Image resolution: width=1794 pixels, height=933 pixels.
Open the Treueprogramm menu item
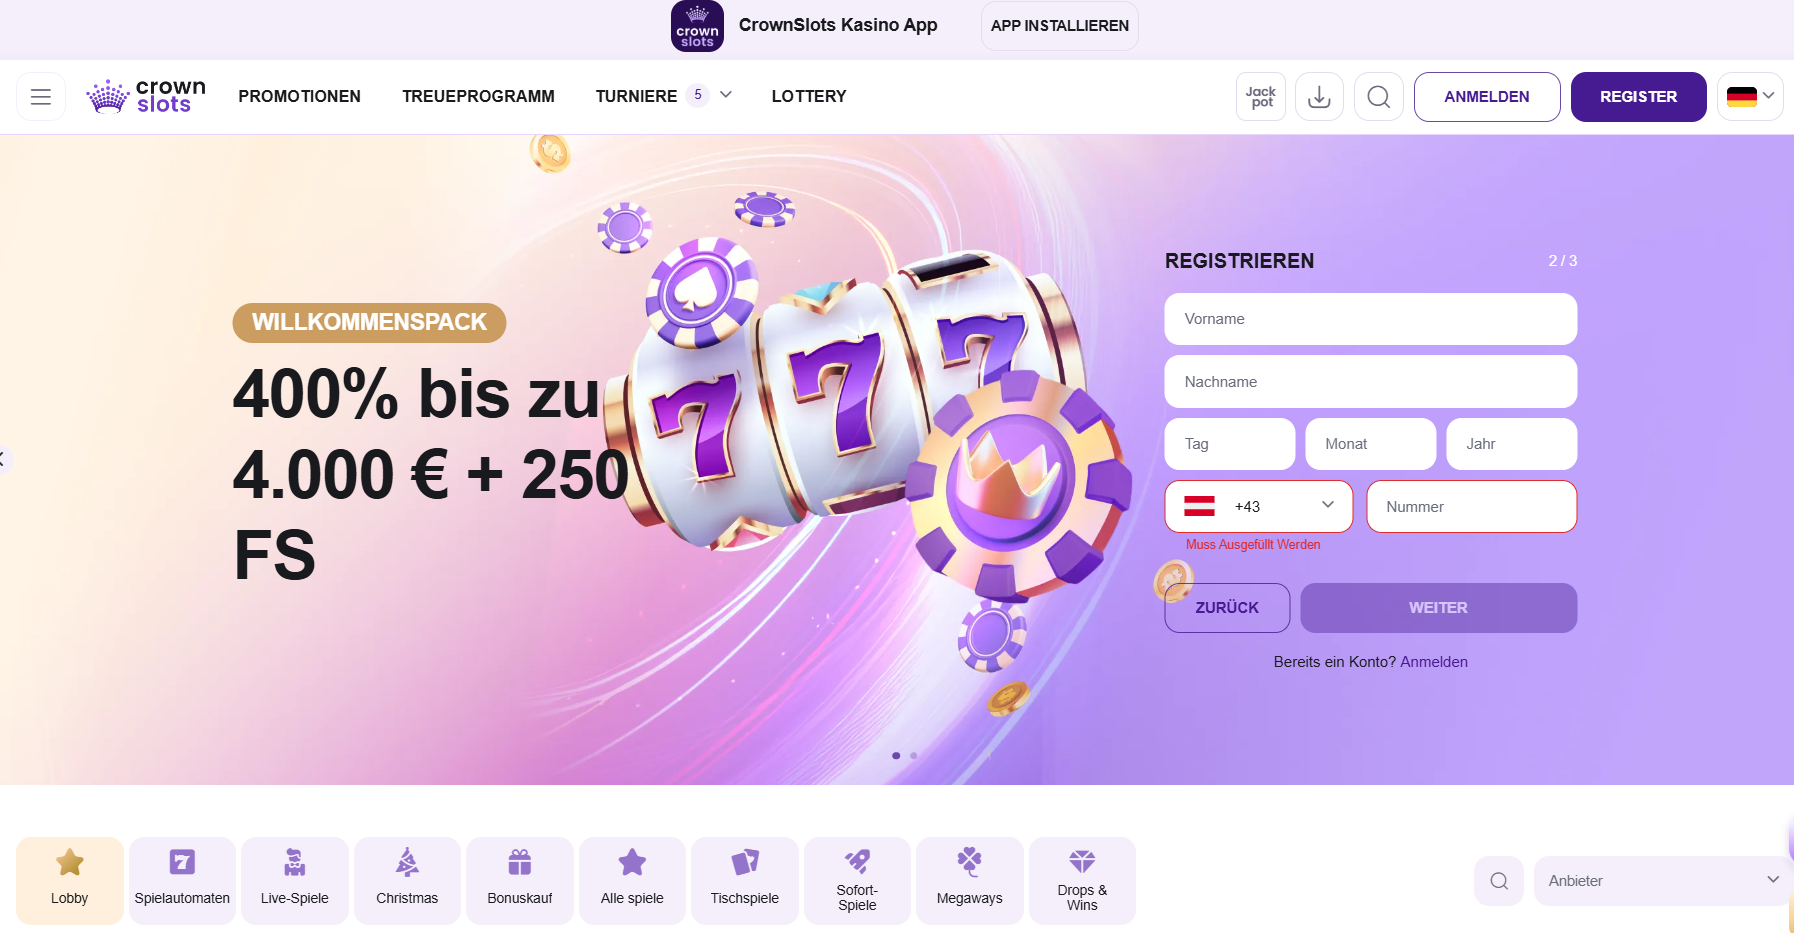tap(478, 96)
